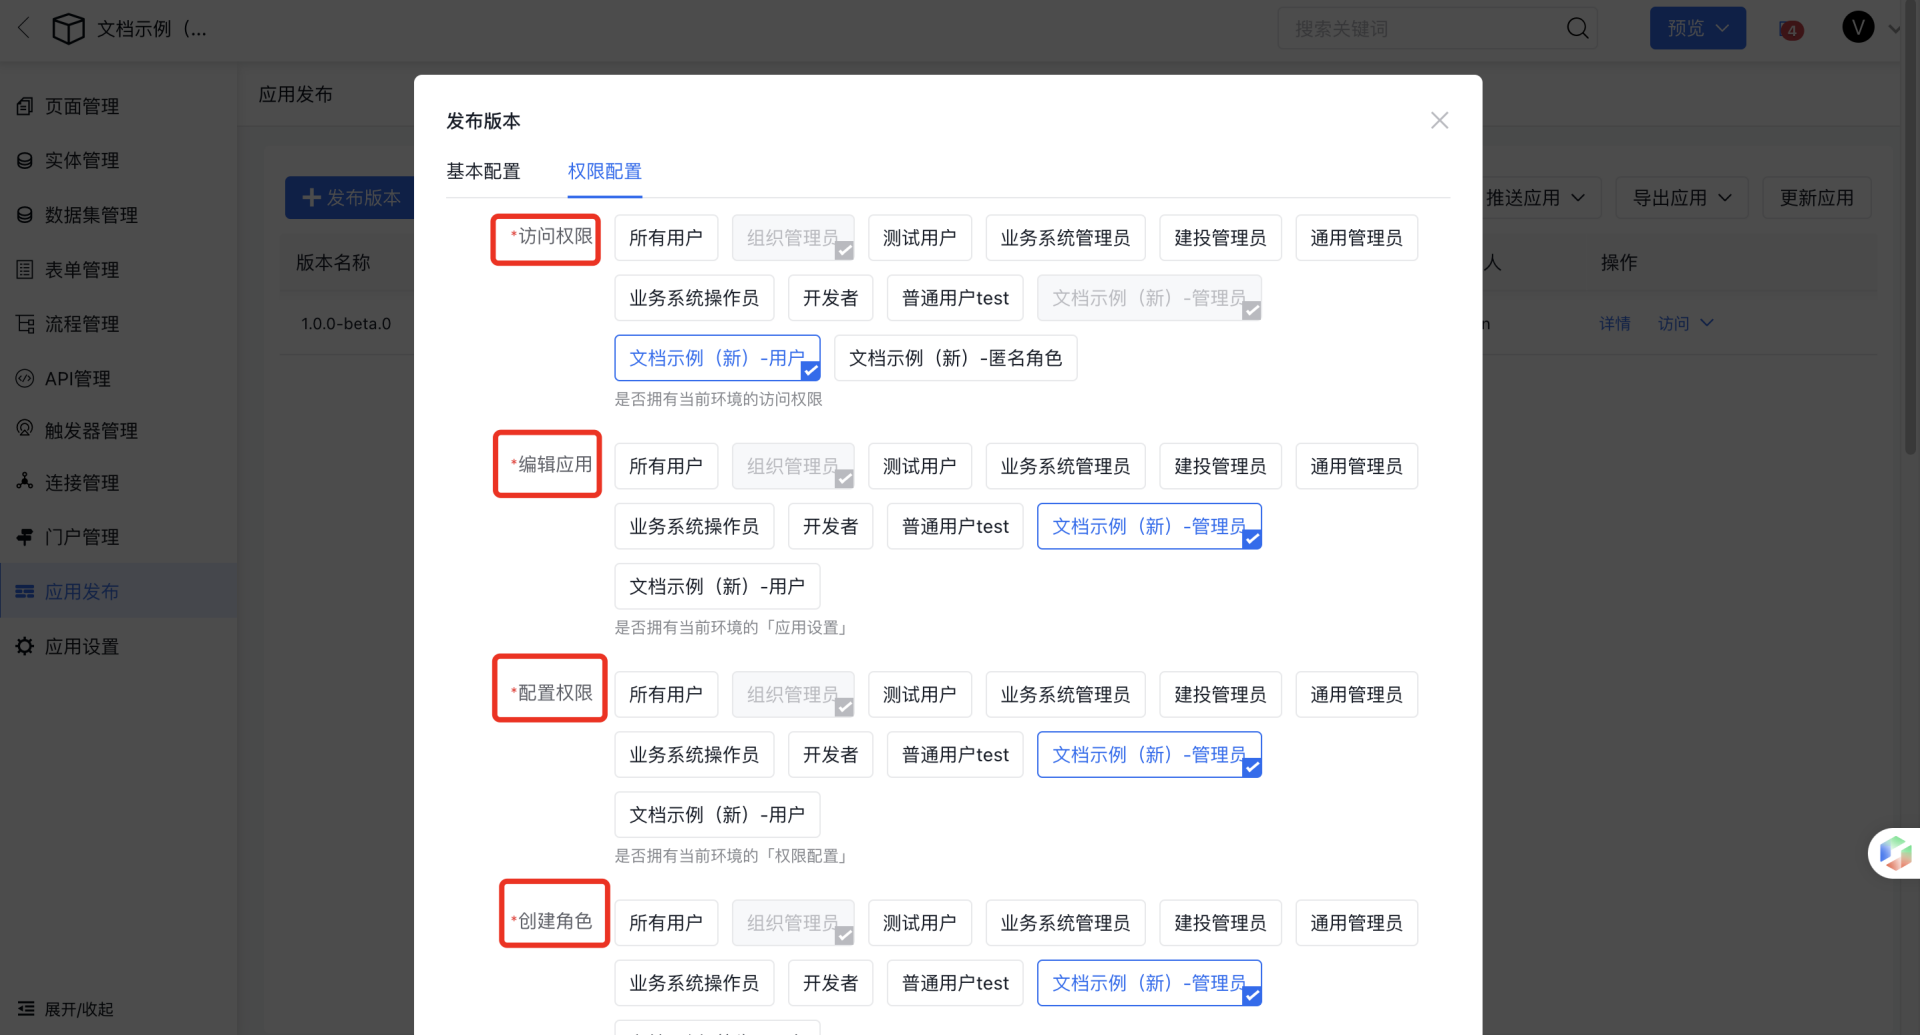Open 触发器管理 in the sidebar
This screenshot has height=1035, width=1920.
pos(91,430)
